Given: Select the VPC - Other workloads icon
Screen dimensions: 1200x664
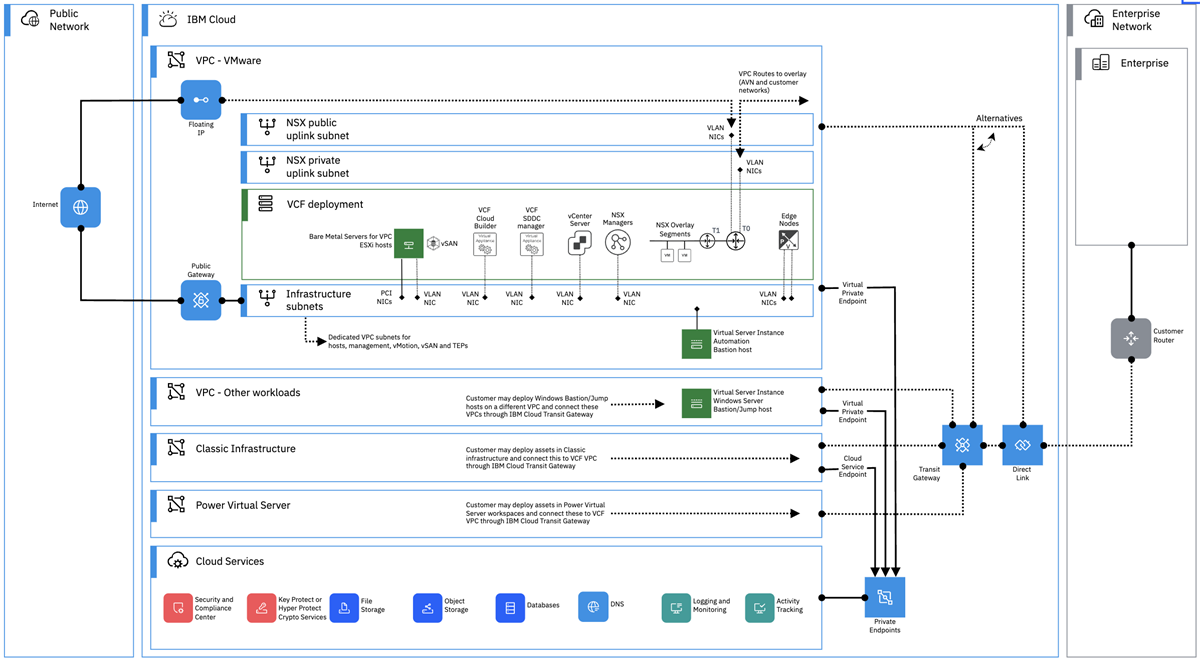Looking at the screenshot, I should [177, 392].
